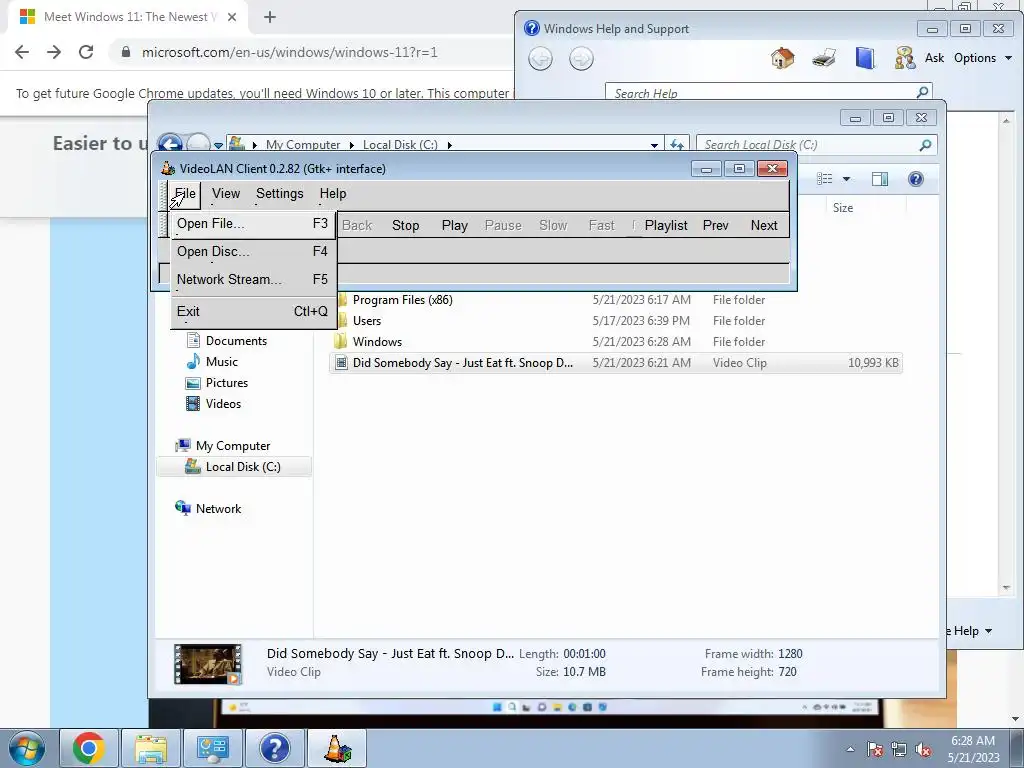Viewport: 1024px width, 768px height.
Task: Select the Windows folder row
Action: coord(616,342)
